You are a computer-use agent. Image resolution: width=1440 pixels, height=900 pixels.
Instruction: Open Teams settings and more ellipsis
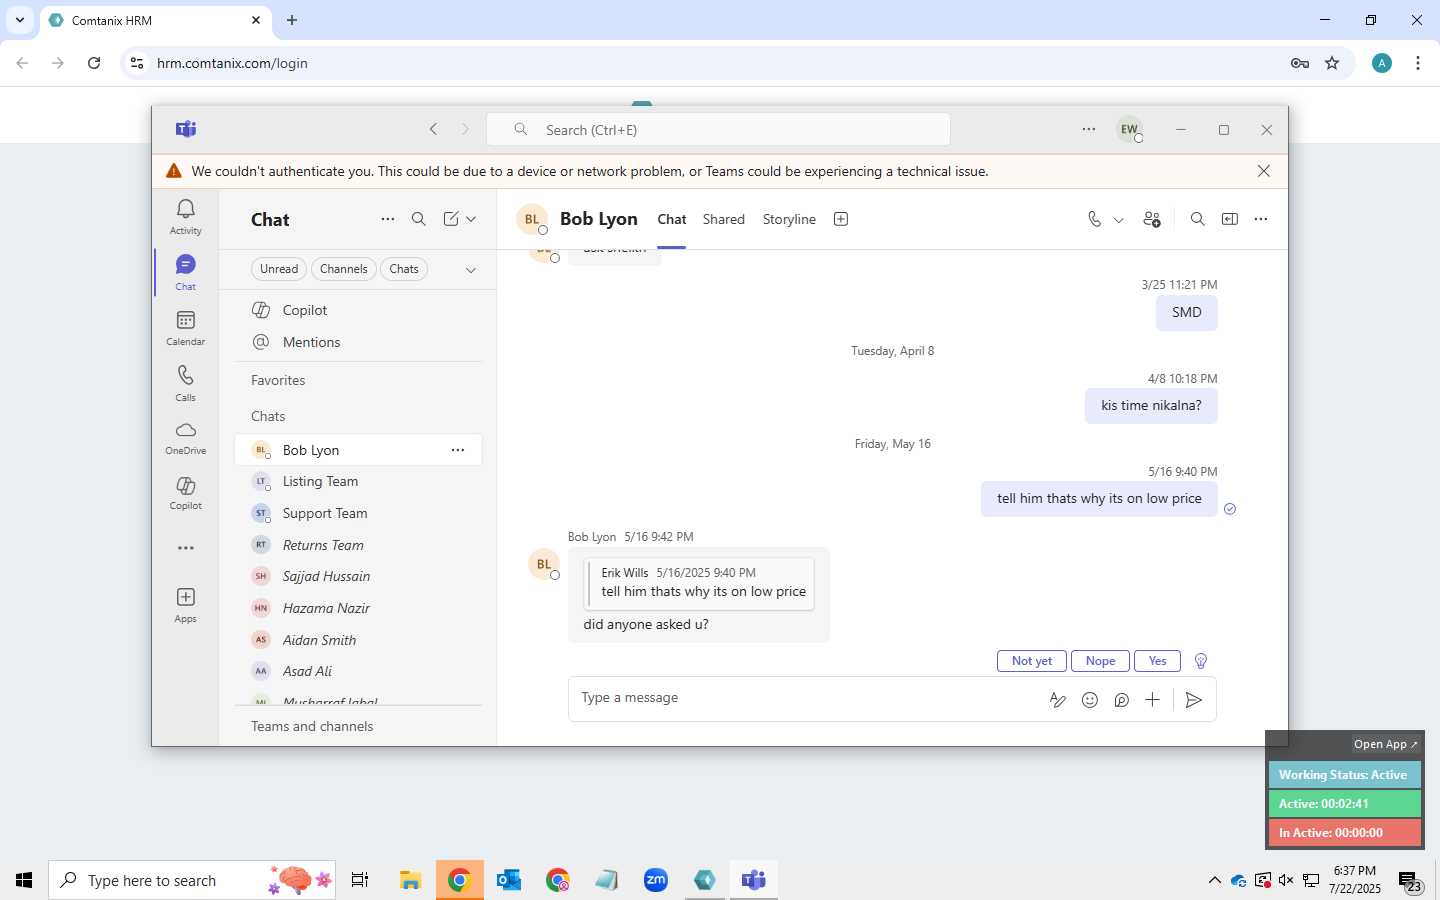click(1089, 129)
